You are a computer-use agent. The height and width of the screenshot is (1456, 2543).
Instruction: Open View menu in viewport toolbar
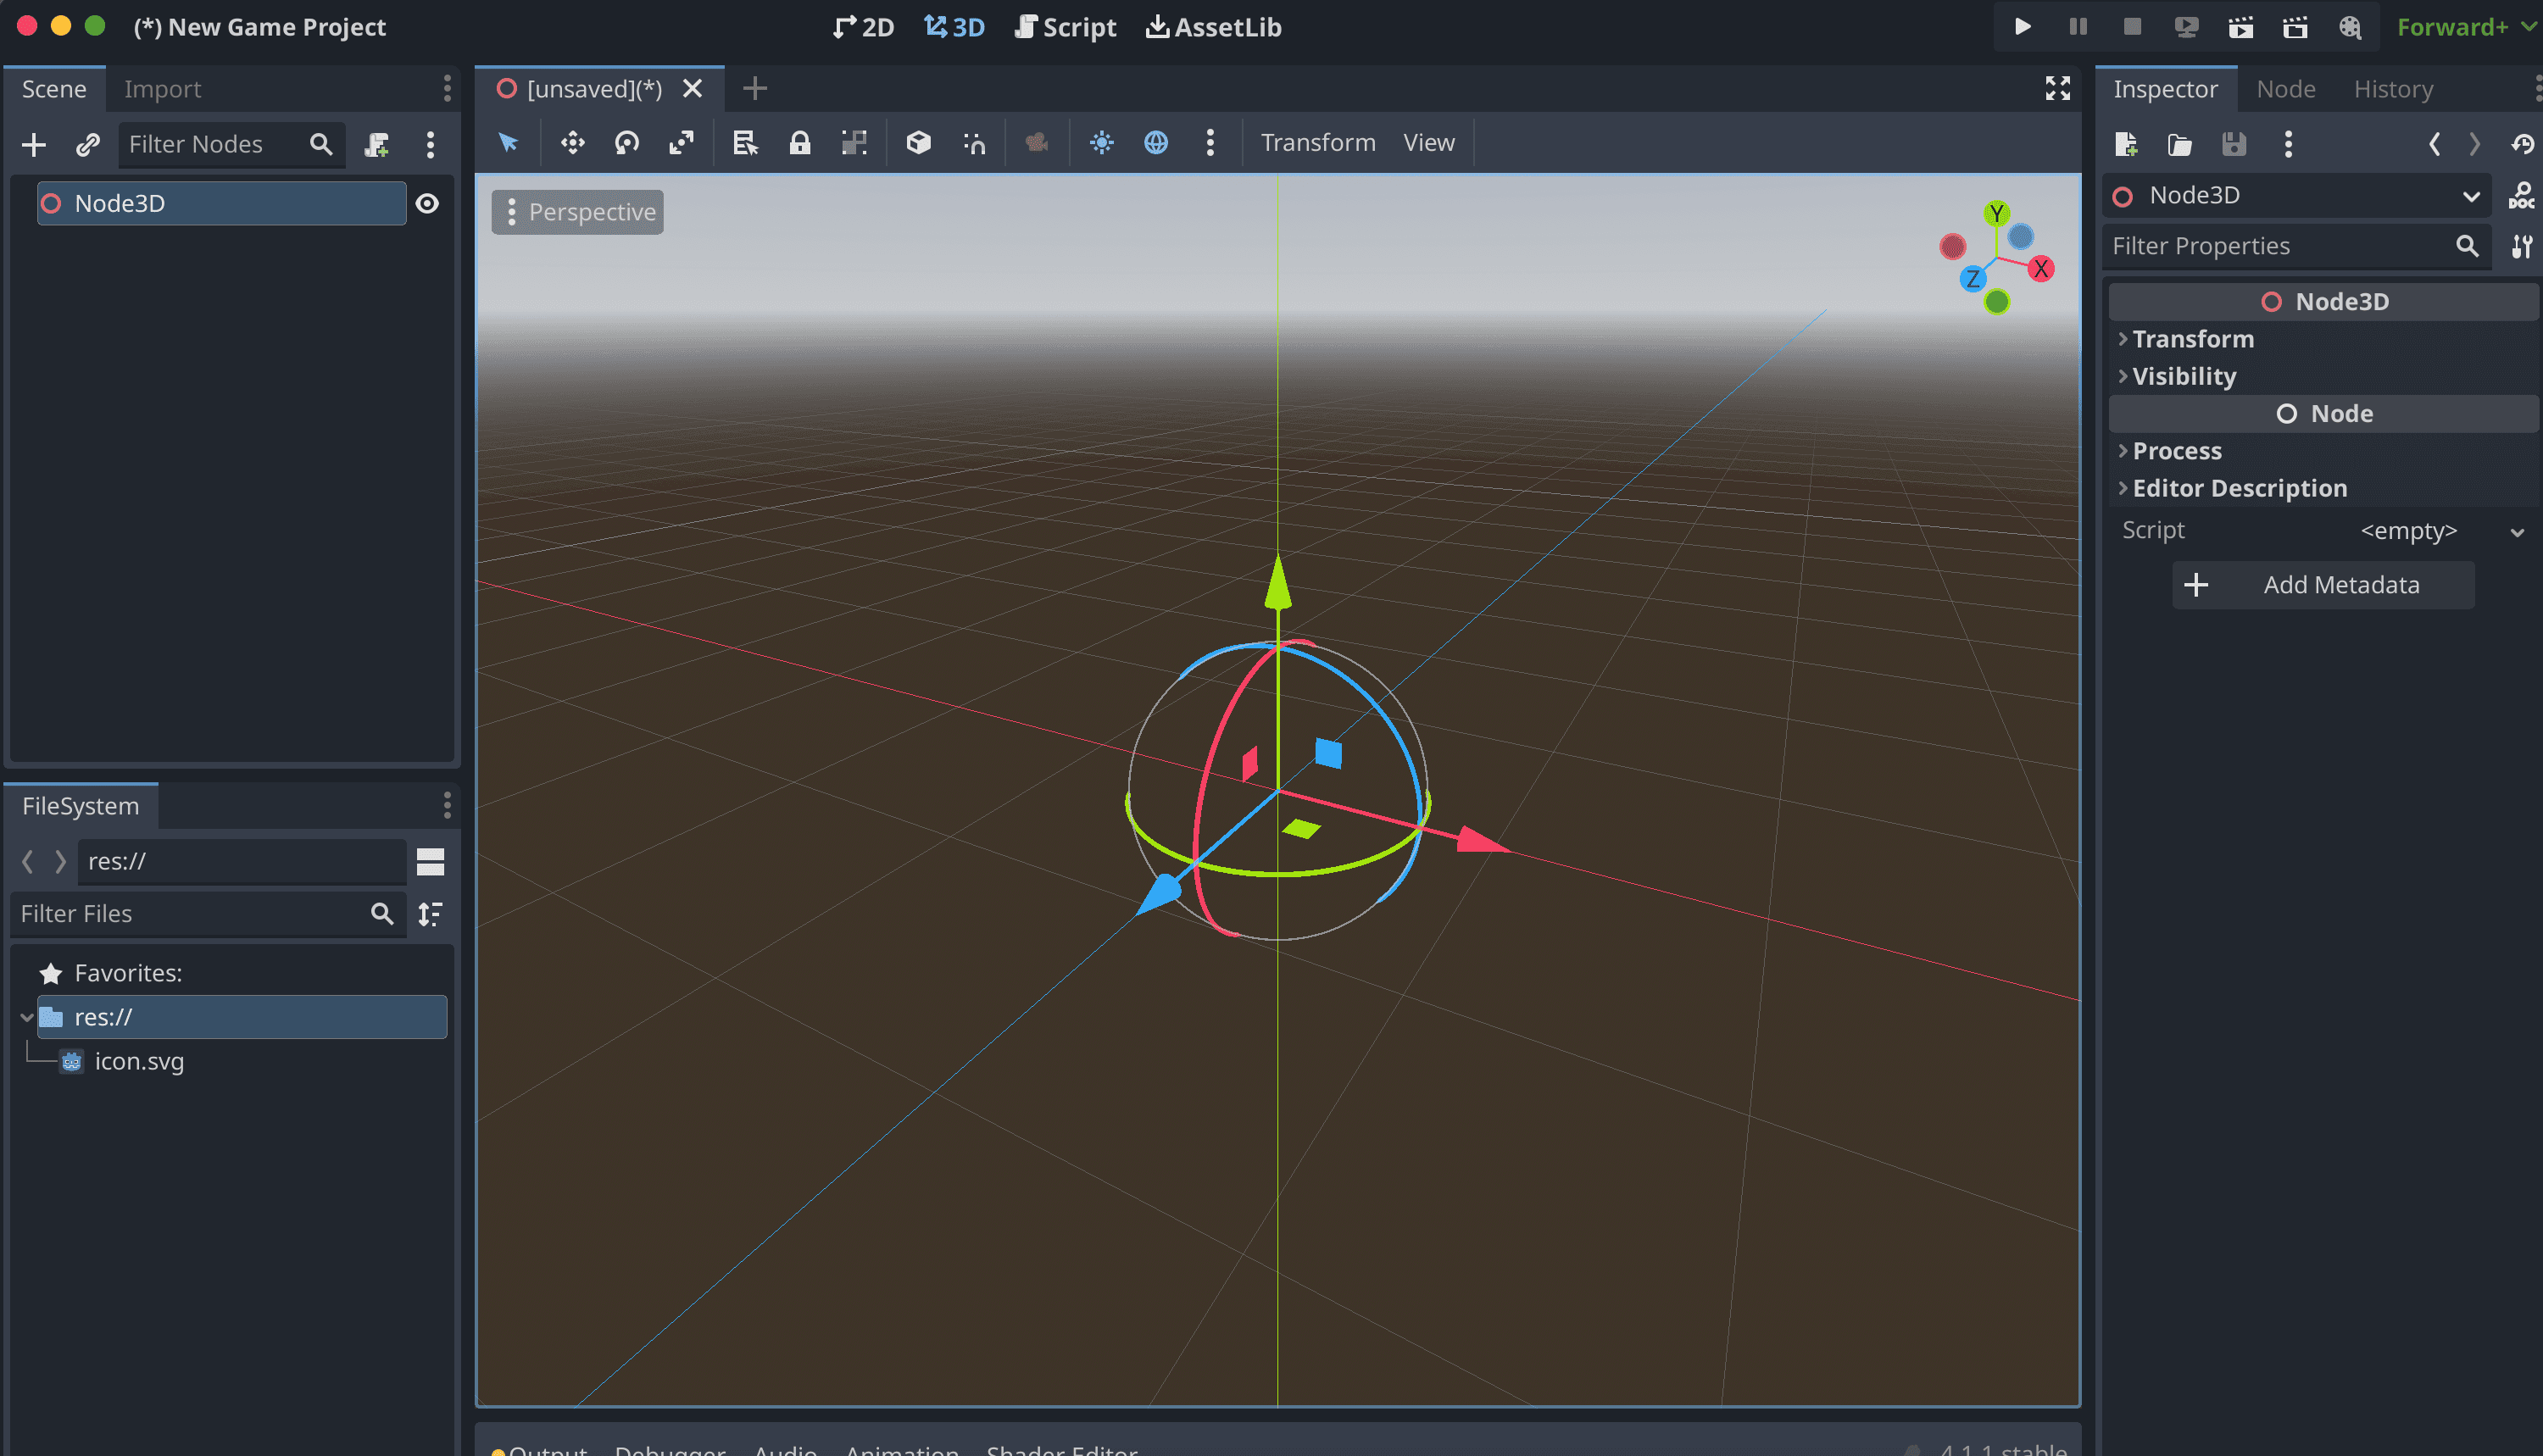1428,143
